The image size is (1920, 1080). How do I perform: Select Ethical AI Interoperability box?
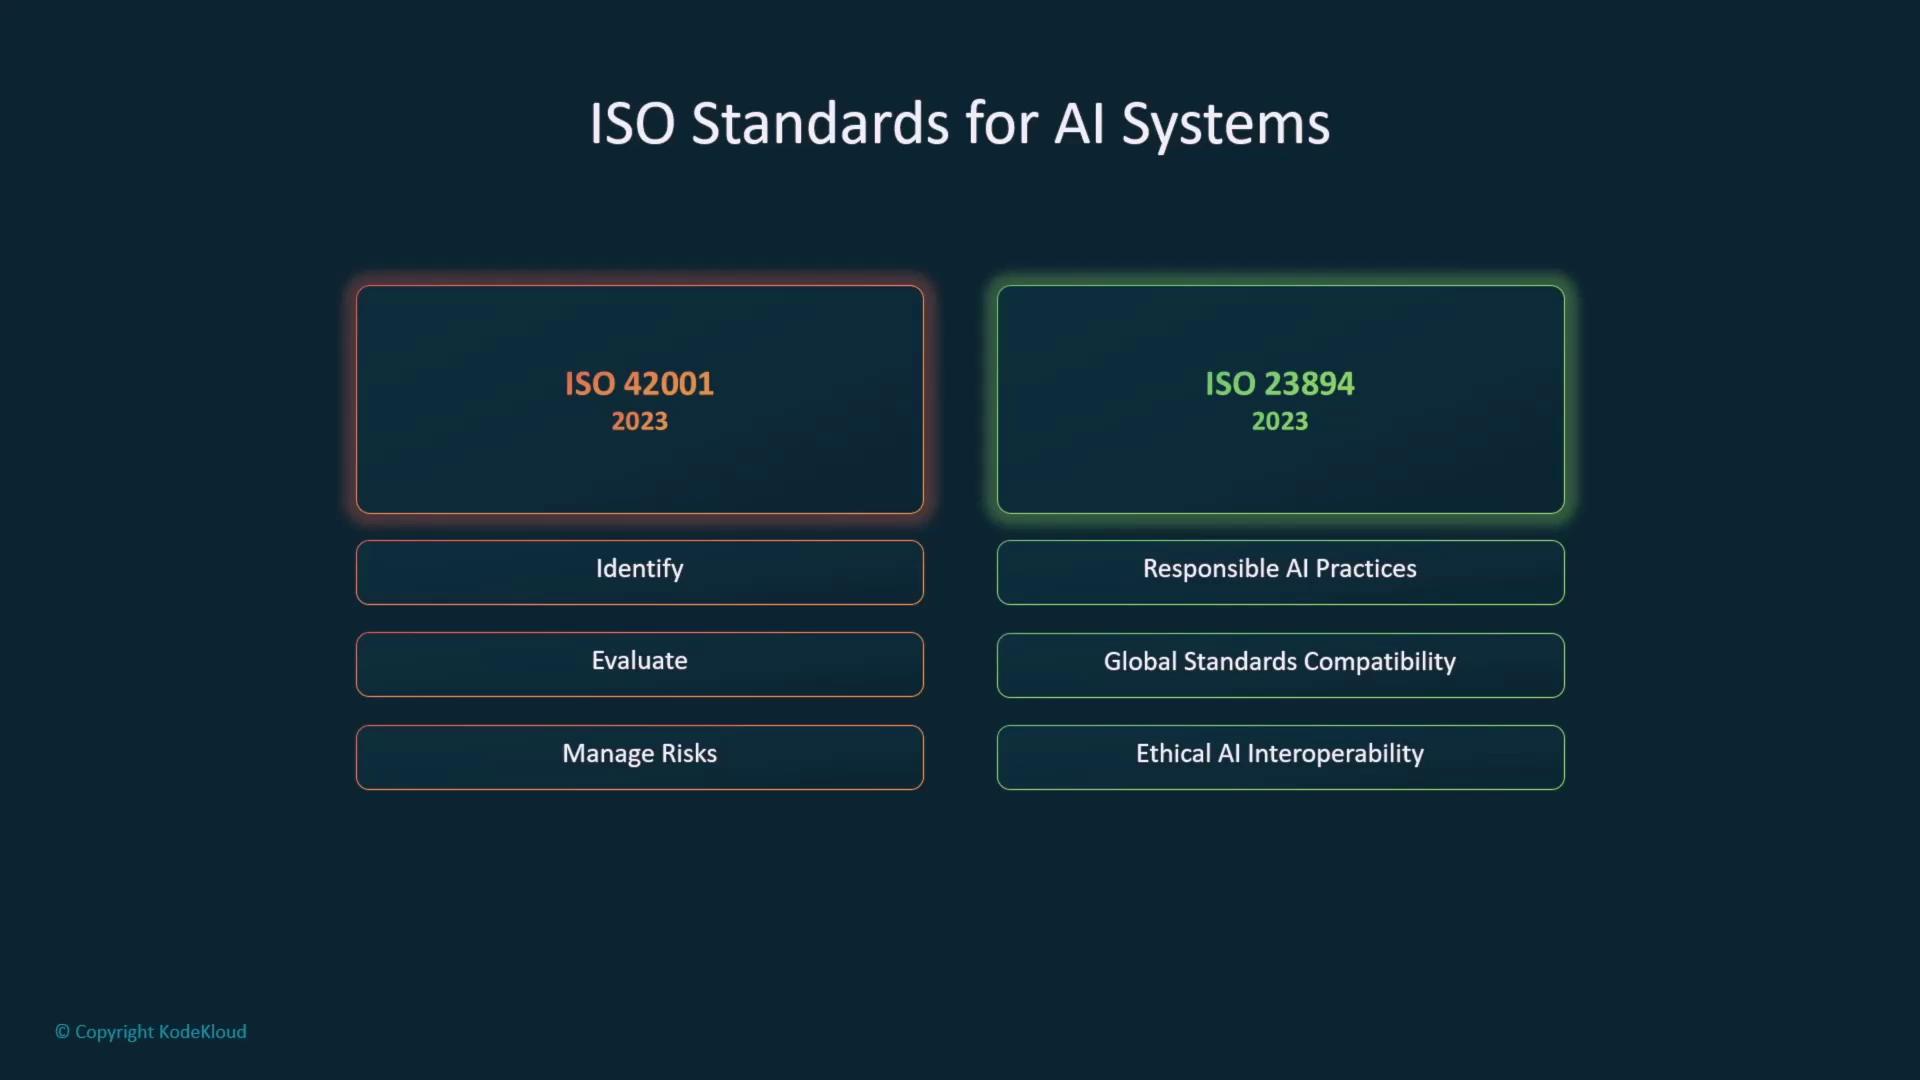(x=1279, y=756)
